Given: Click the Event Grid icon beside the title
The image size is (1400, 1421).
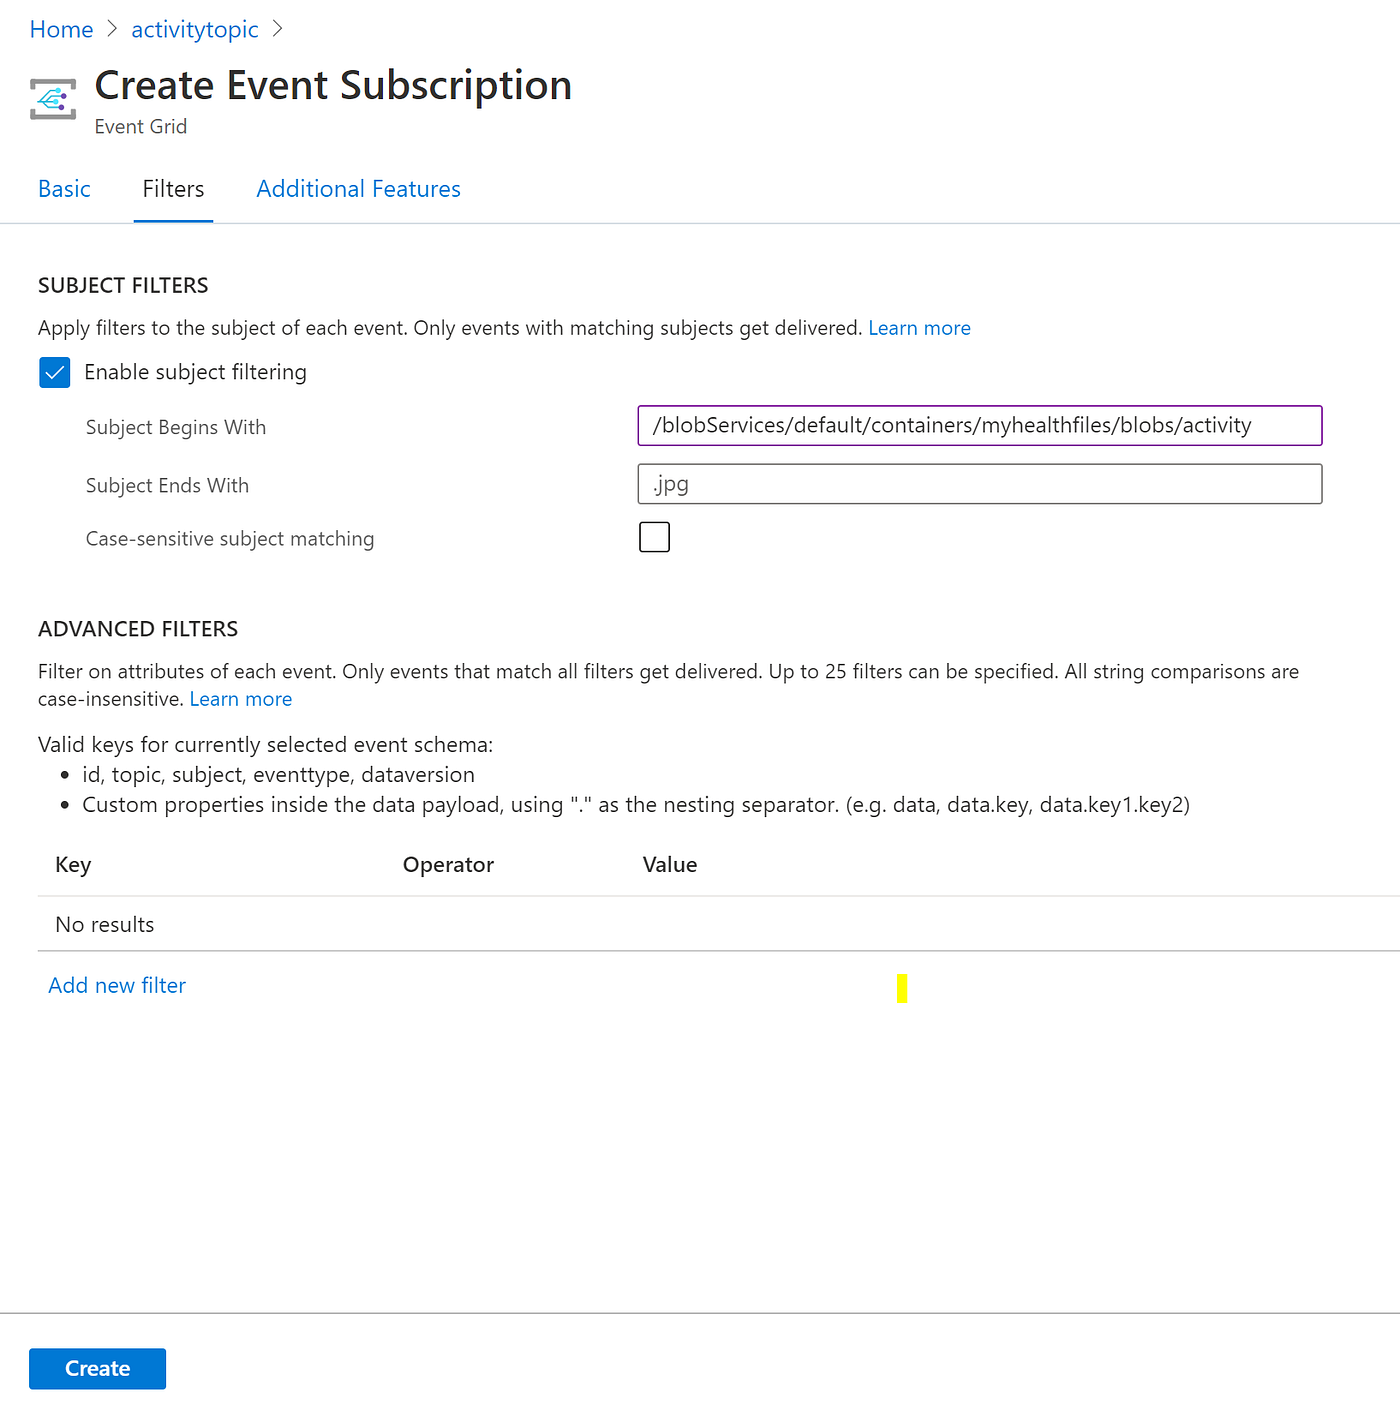Looking at the screenshot, I should tap(52, 99).
